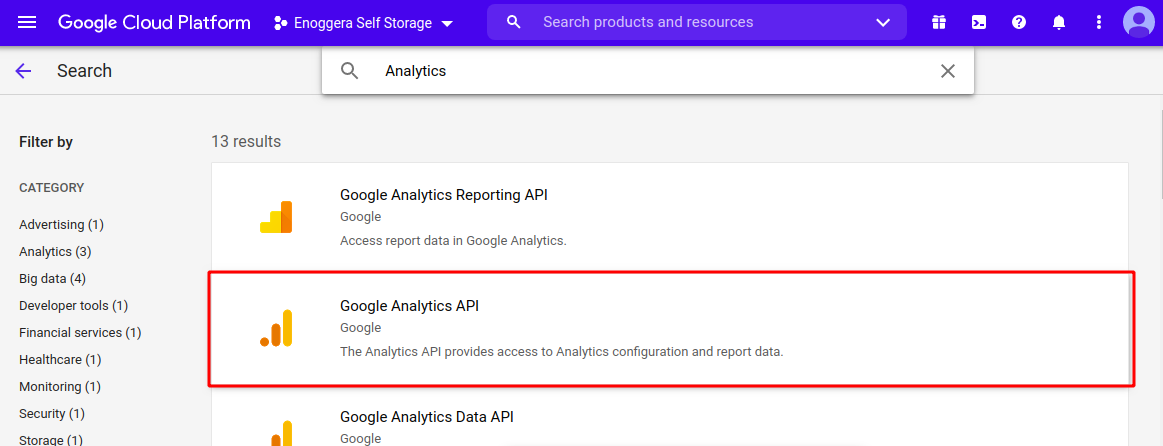Screen dimensions: 1163x446
Task: Click the Enoggera project hexagon dots icon
Action: click(280, 23)
